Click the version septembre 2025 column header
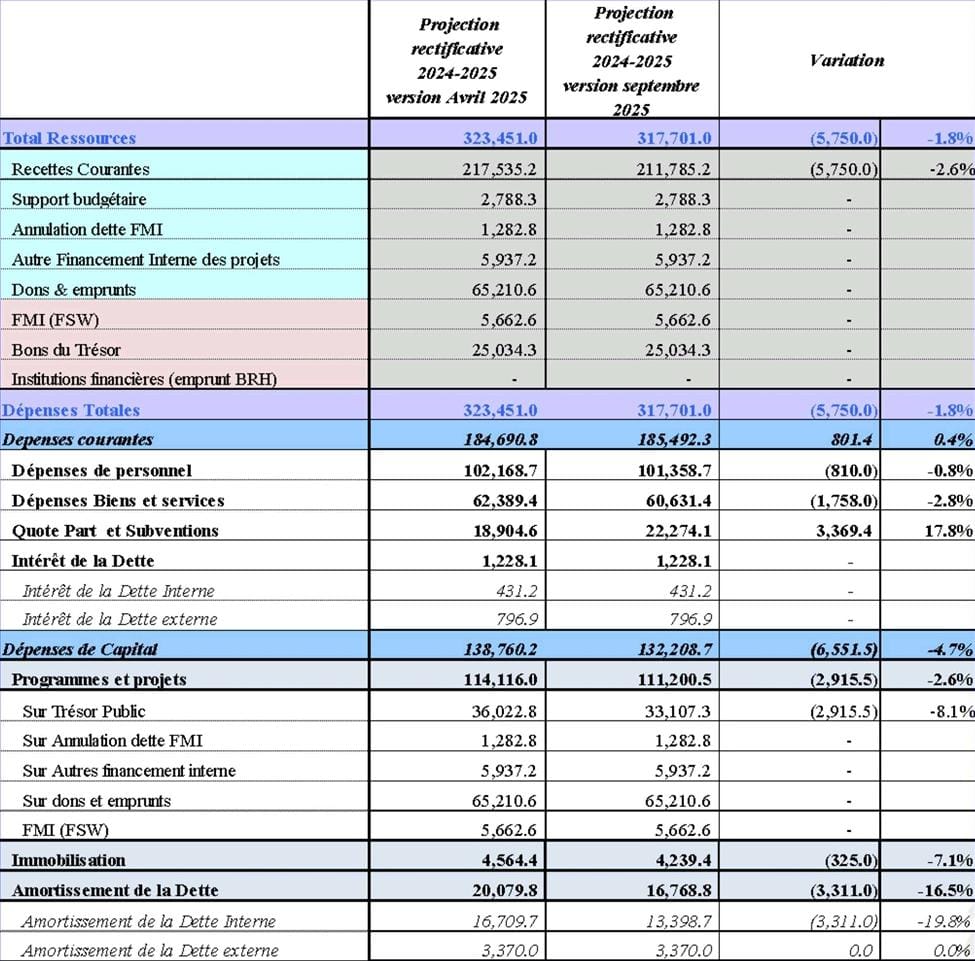Screen dimensions: 975x961 pos(631,61)
